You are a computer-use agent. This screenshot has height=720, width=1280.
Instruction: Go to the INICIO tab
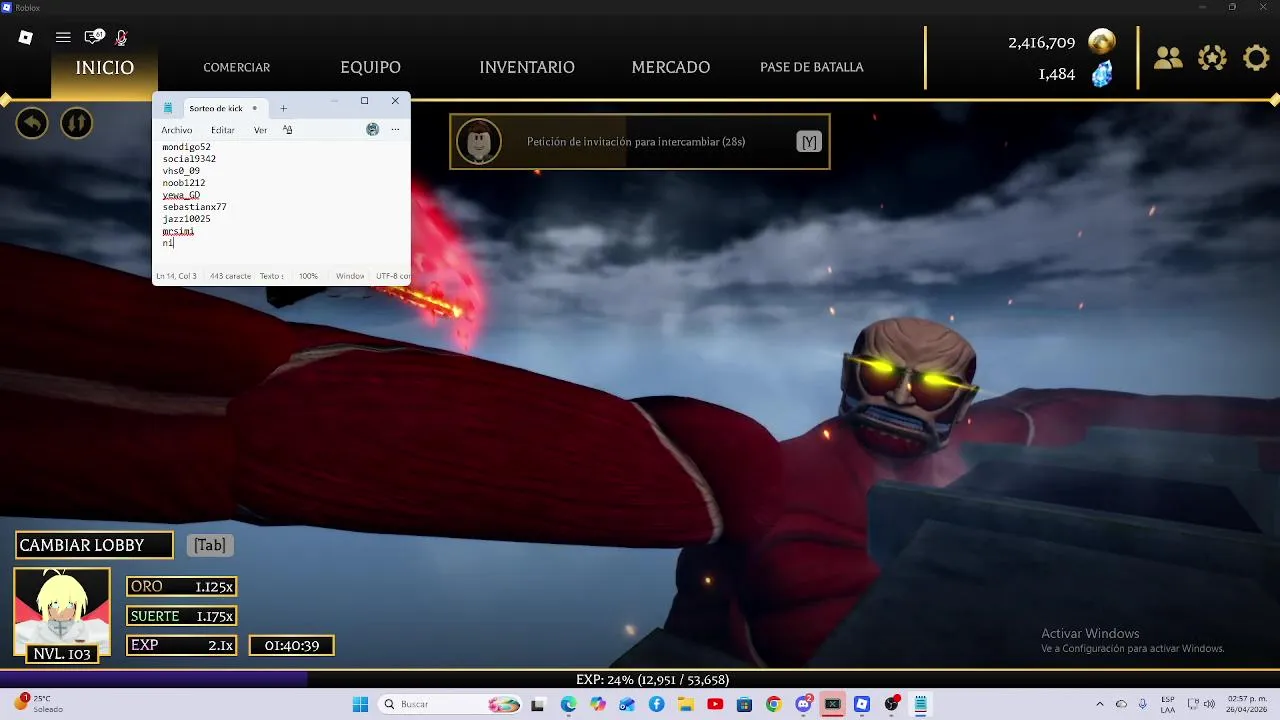[105, 67]
